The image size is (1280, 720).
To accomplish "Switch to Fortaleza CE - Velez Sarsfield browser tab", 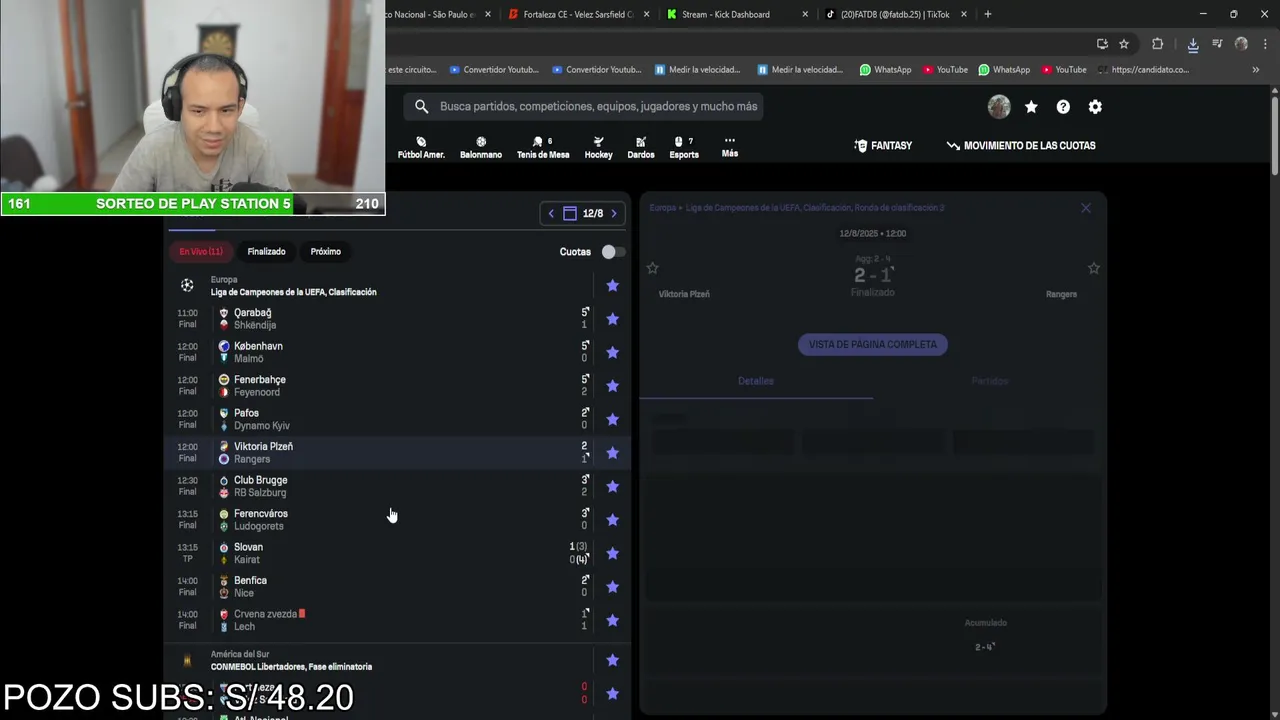I will (578, 14).
